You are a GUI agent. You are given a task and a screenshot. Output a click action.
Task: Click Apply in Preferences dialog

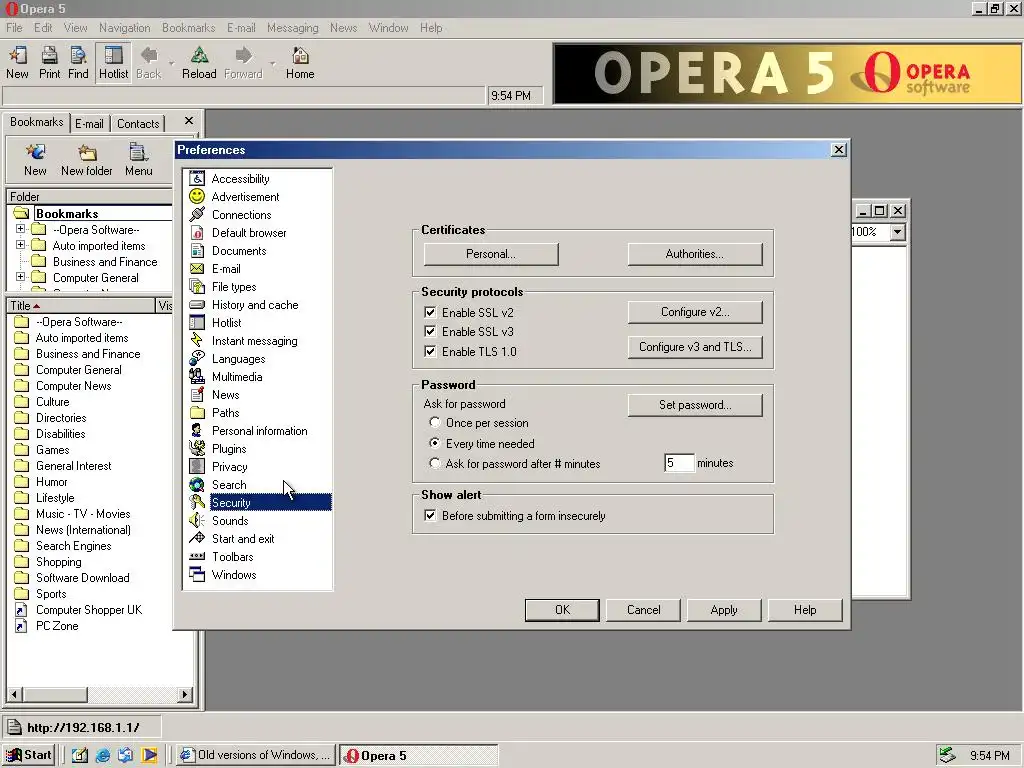pos(724,610)
